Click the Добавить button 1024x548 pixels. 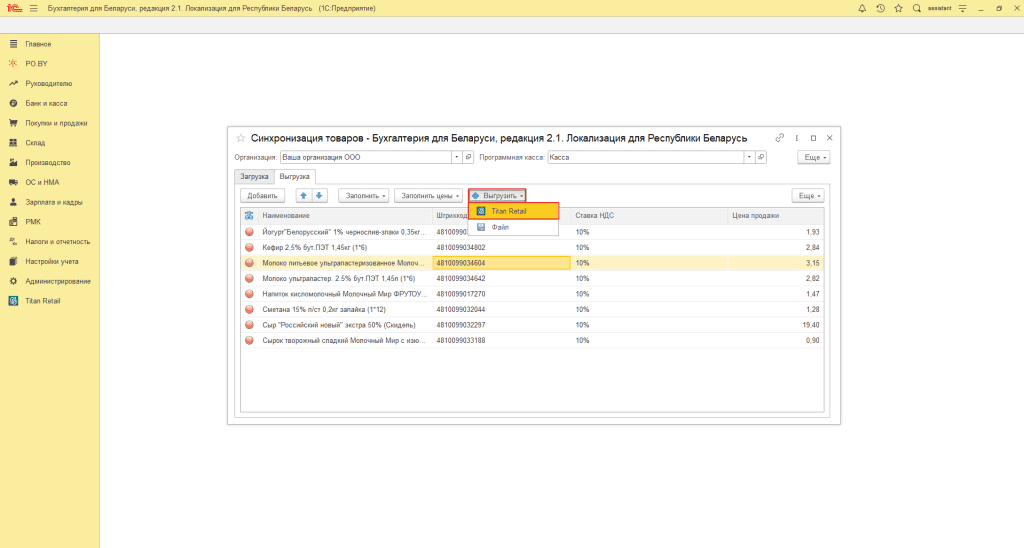[263, 195]
